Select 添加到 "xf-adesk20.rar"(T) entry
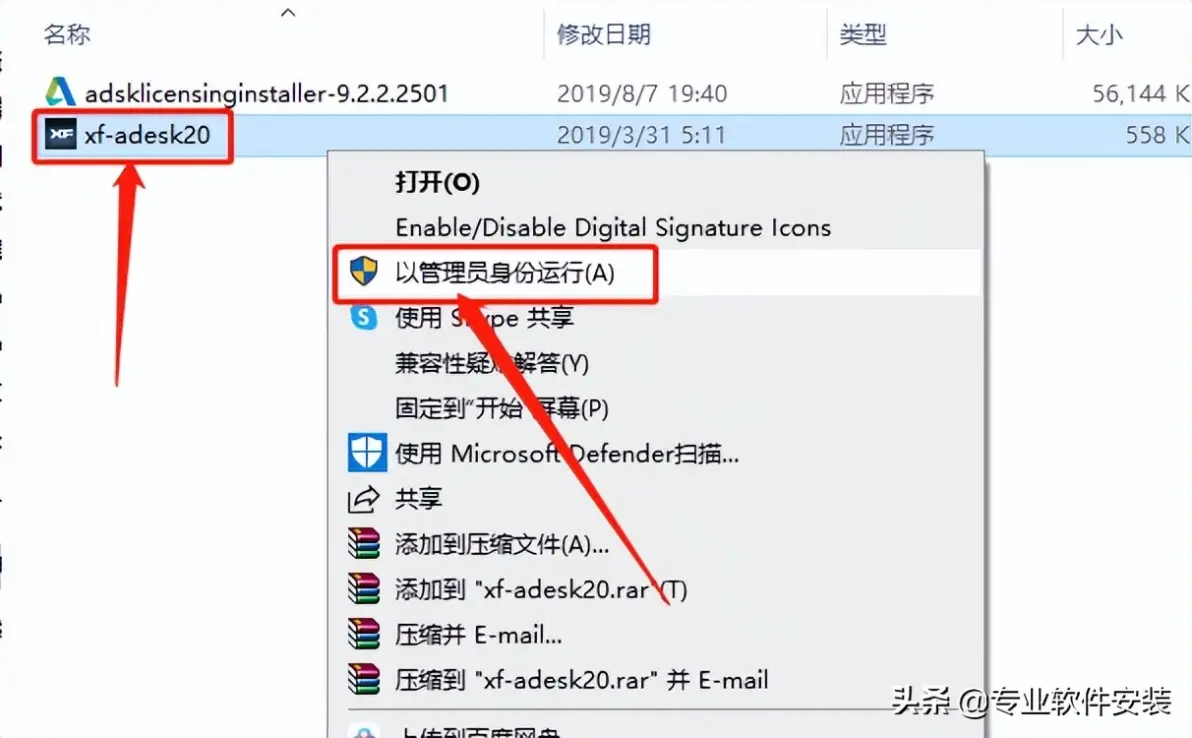Image resolution: width=1192 pixels, height=738 pixels. point(541,589)
